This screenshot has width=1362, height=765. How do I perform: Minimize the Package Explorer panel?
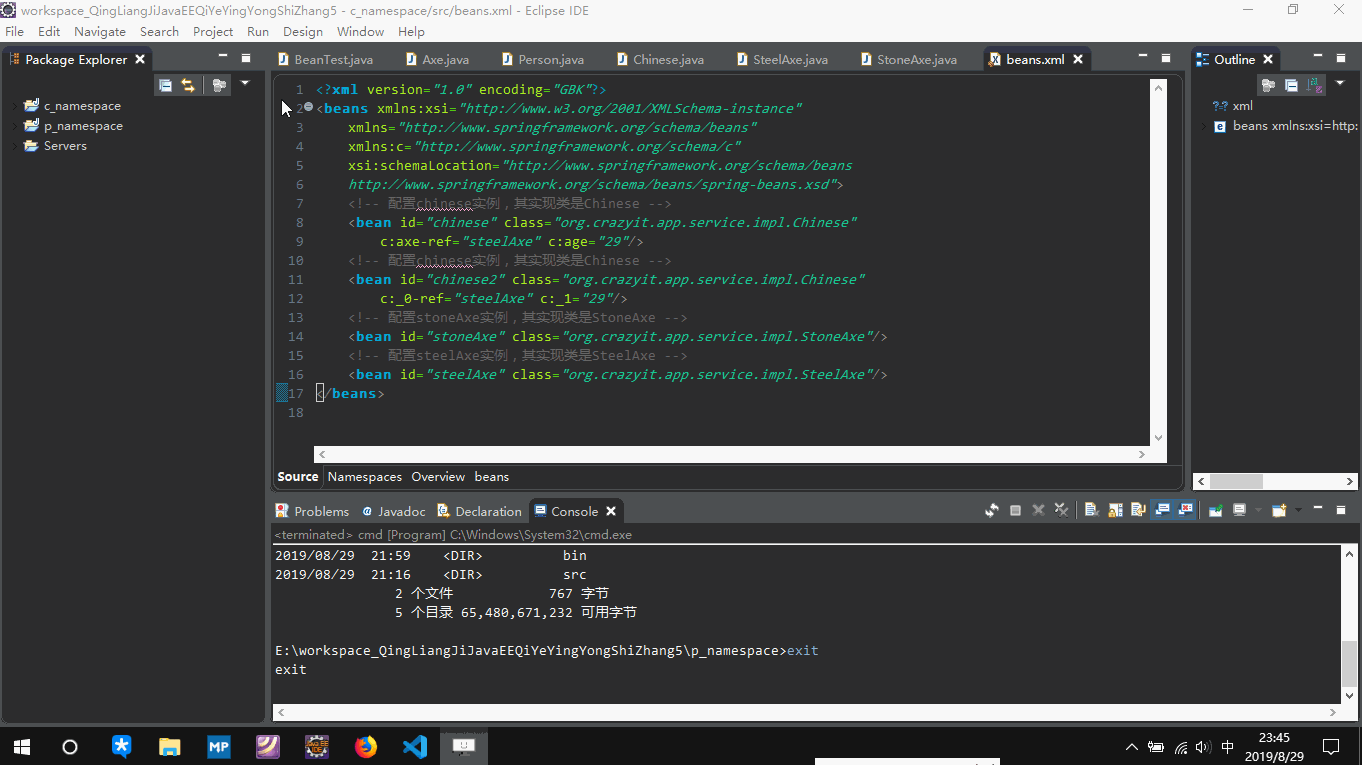(x=223, y=58)
